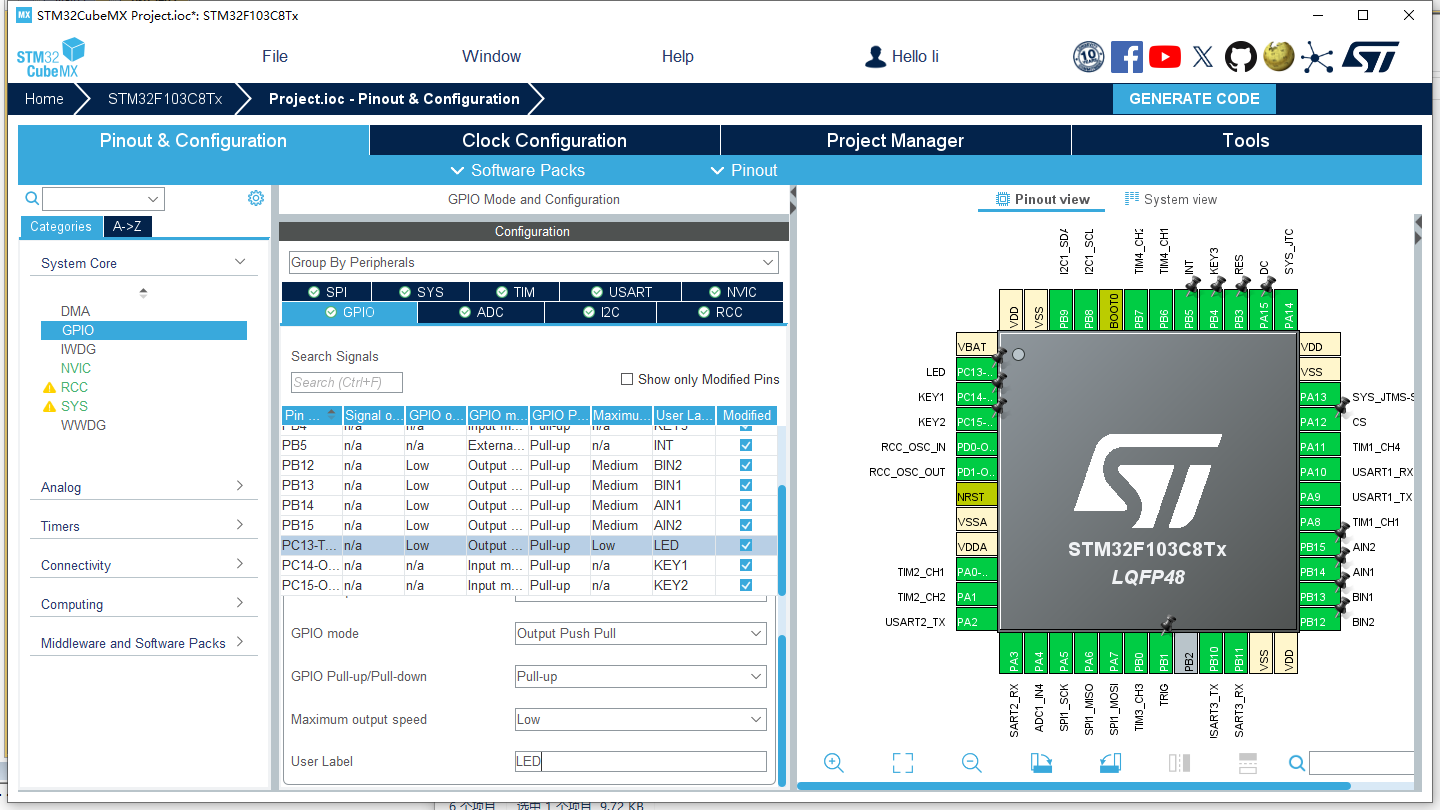Open the Maximum output speed dropdown

640,719
